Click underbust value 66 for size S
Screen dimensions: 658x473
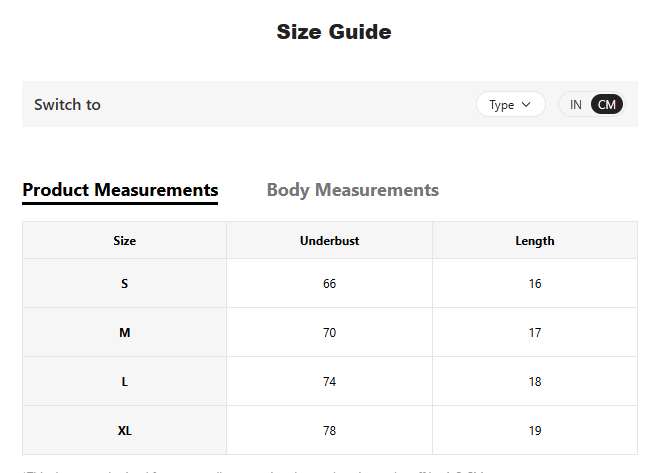[329, 283]
